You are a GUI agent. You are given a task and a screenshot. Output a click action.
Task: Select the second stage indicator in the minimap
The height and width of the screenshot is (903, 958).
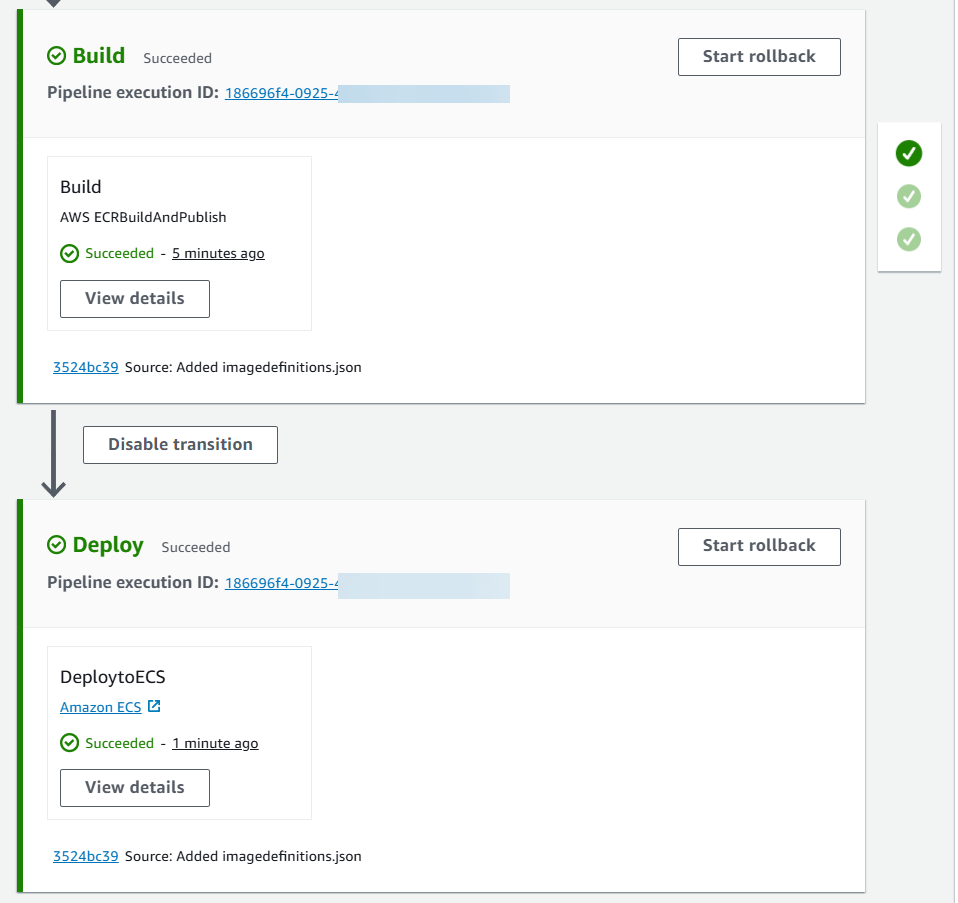(908, 197)
